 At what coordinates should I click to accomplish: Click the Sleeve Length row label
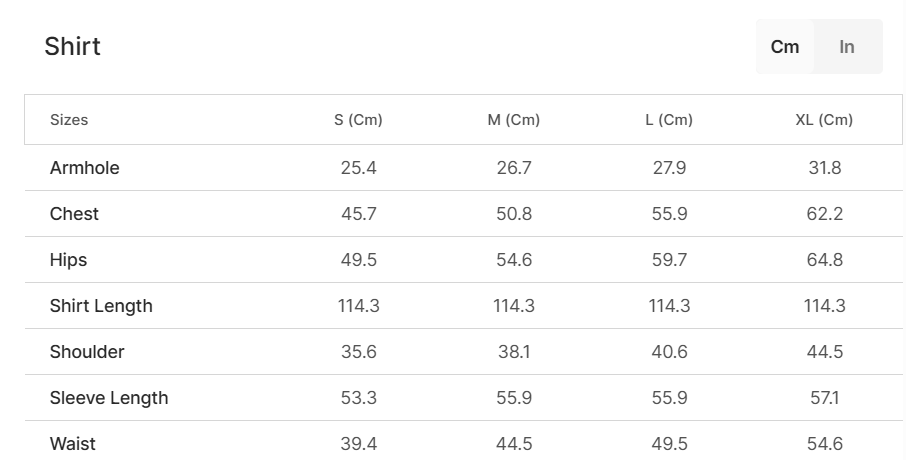pyautogui.click(x=109, y=398)
